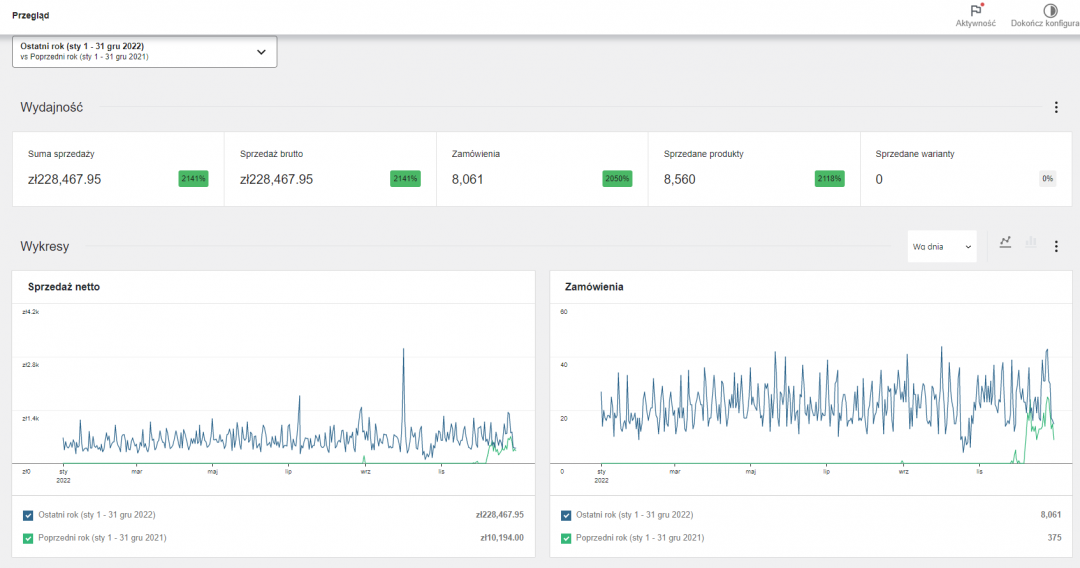Select the Sprzedaż brutto summary card
Image resolution: width=1080 pixels, height=568 pixels.
pyautogui.click(x=329, y=169)
